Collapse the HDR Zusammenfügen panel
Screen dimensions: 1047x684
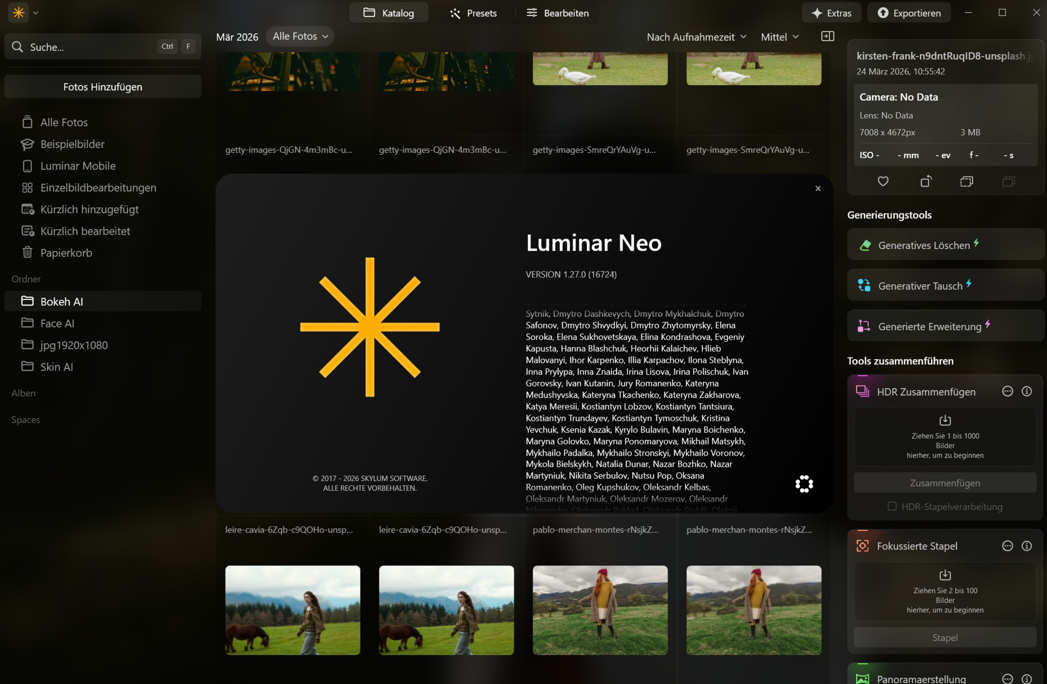[1008, 391]
